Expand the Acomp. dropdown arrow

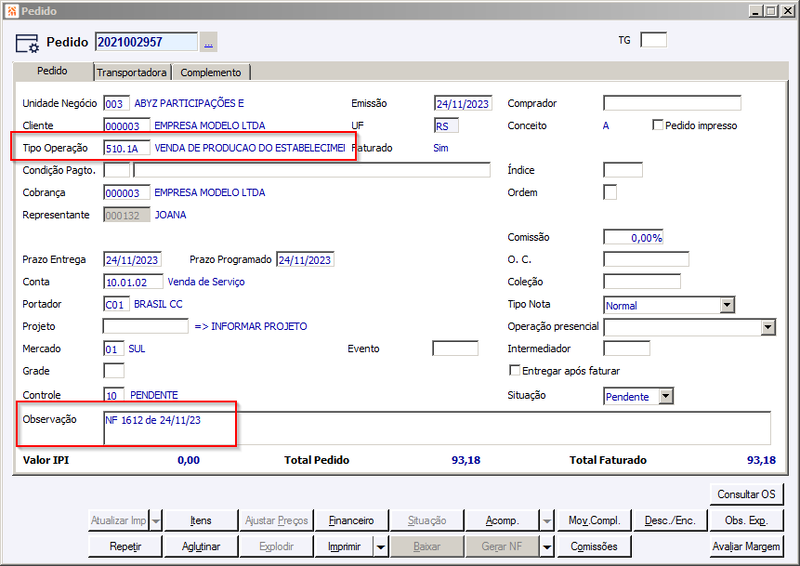(547, 521)
